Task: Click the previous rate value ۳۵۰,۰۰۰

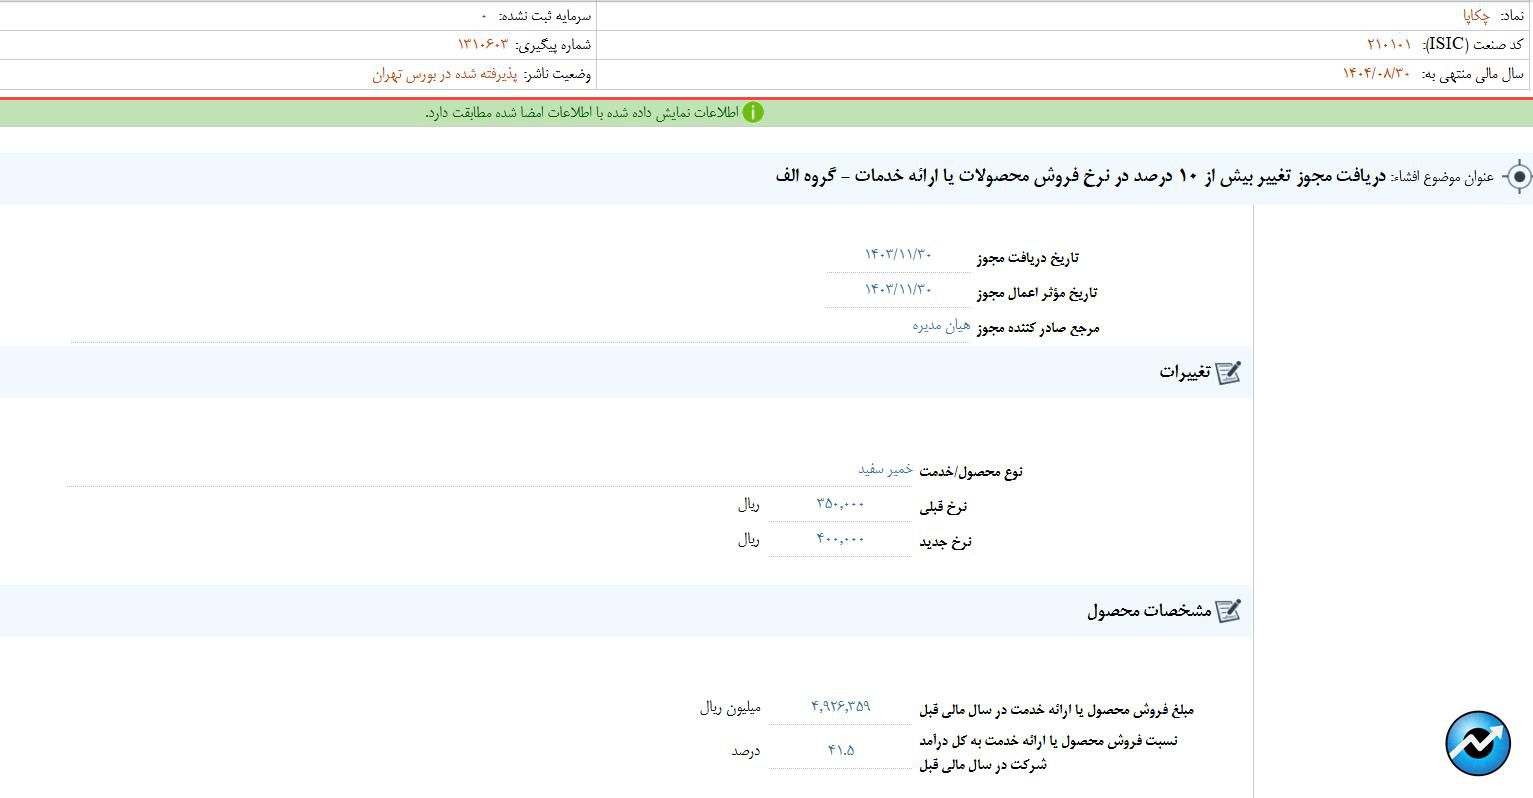Action: coord(840,504)
